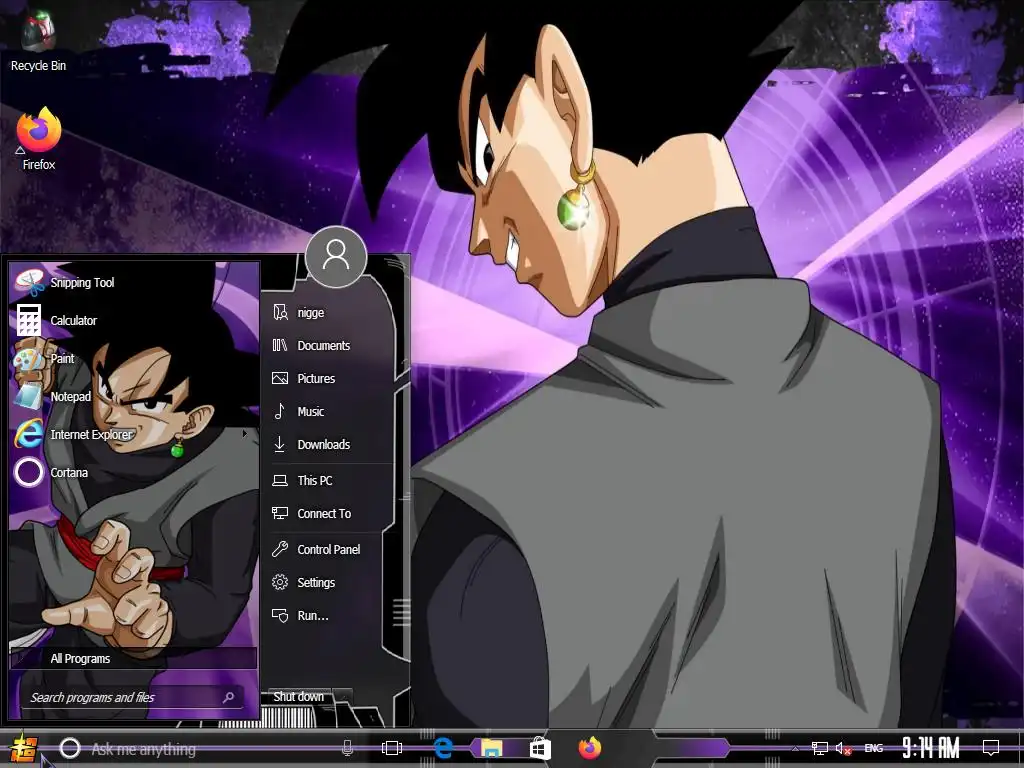This screenshot has height=768, width=1024.
Task: Click the Cortana circle on the taskbar
Action: coord(70,748)
